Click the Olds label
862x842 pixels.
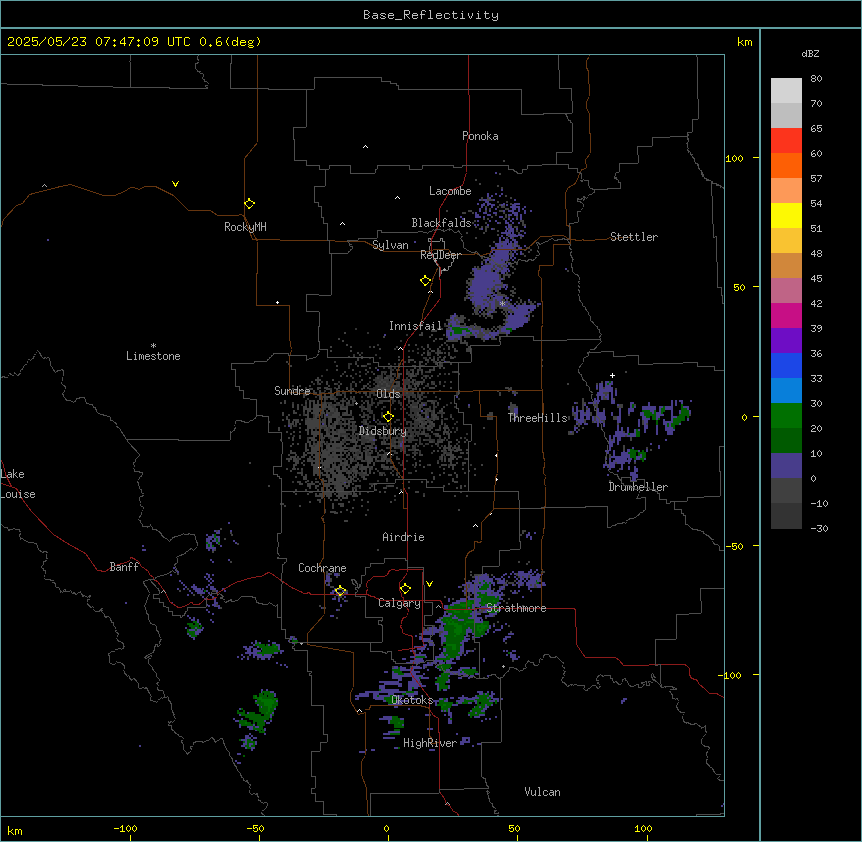coord(388,394)
